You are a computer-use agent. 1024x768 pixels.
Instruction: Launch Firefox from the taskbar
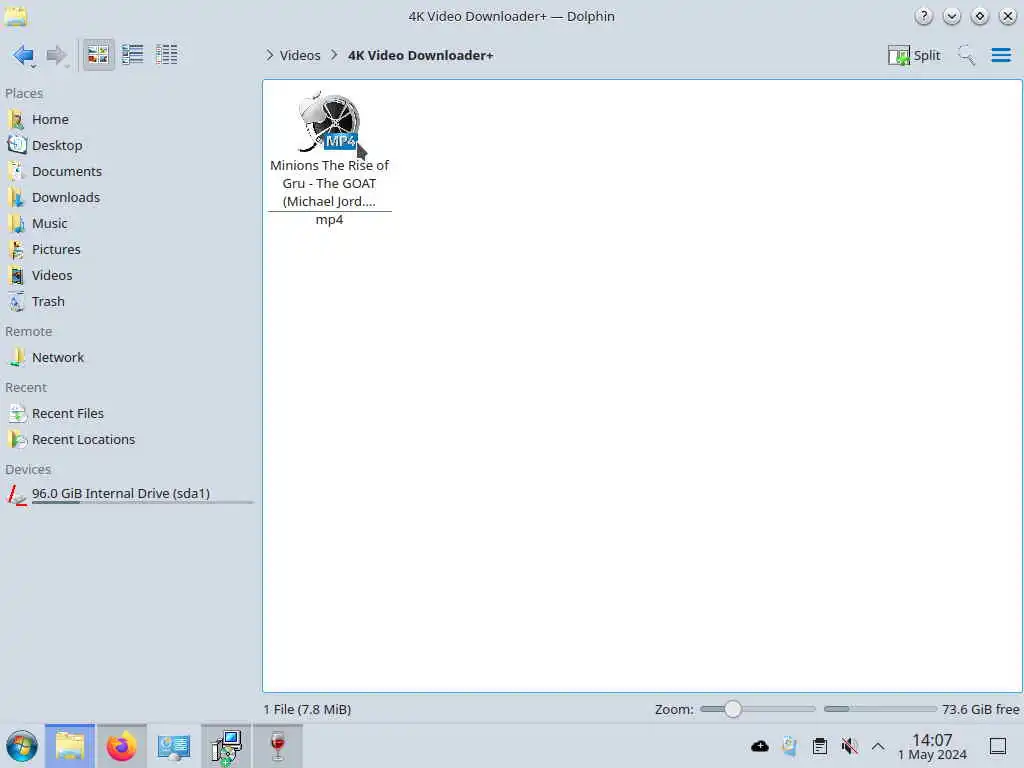pos(121,746)
